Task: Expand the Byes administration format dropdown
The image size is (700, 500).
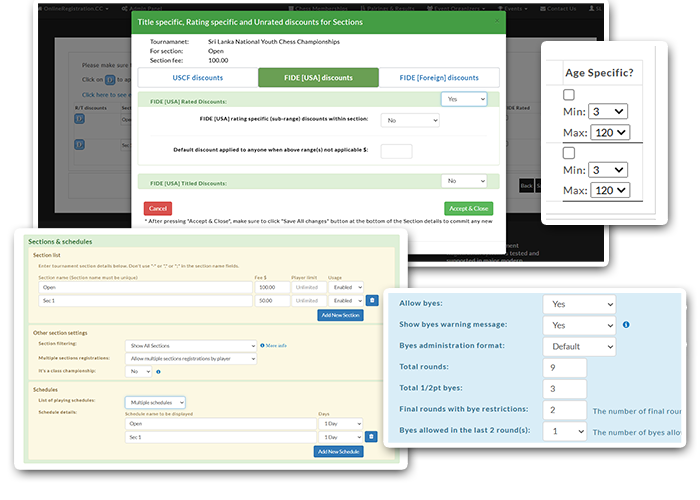Action: point(579,347)
